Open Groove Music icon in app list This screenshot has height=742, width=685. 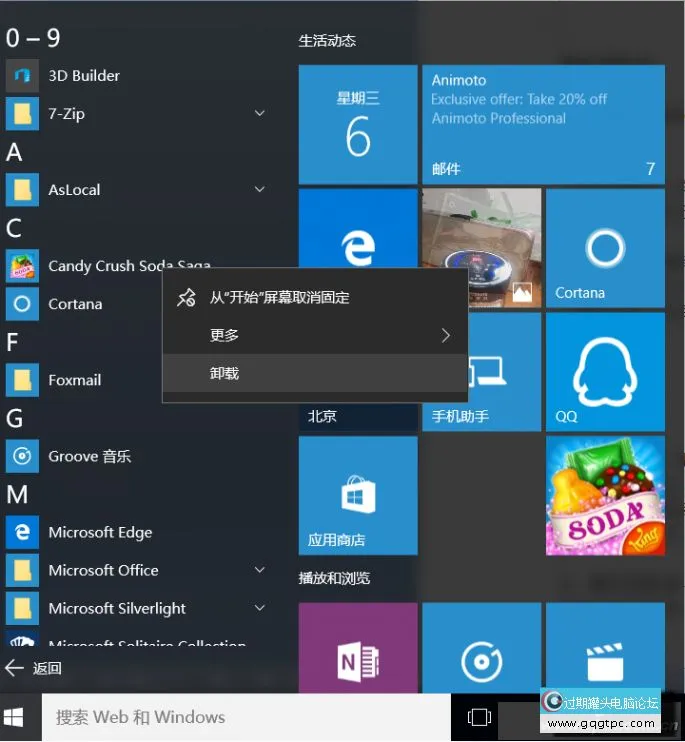point(22,456)
